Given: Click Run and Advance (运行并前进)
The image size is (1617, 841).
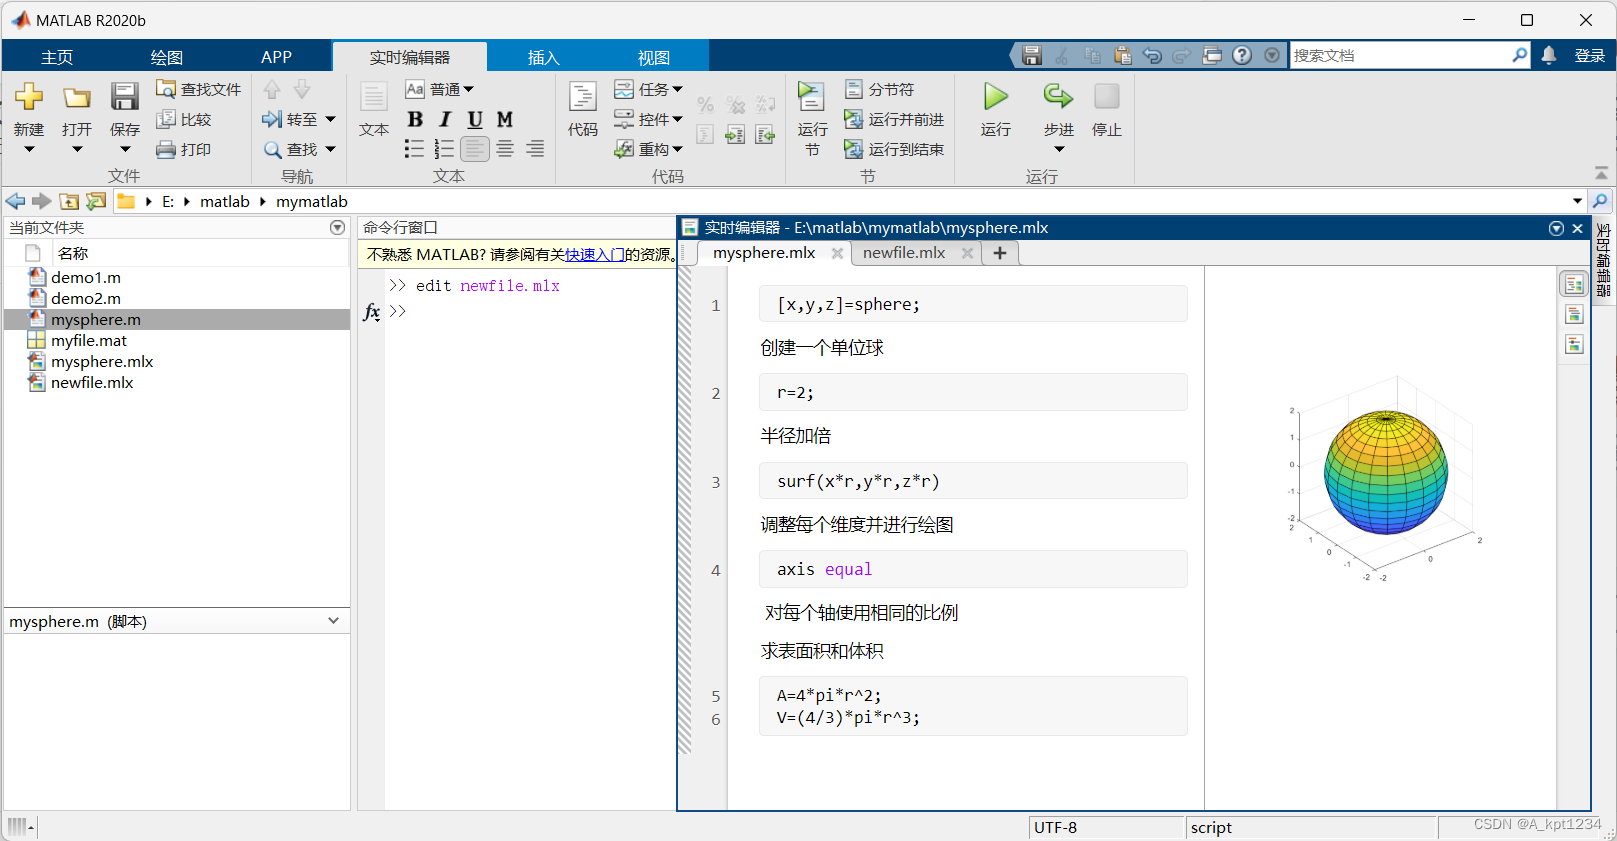Looking at the screenshot, I should (894, 119).
